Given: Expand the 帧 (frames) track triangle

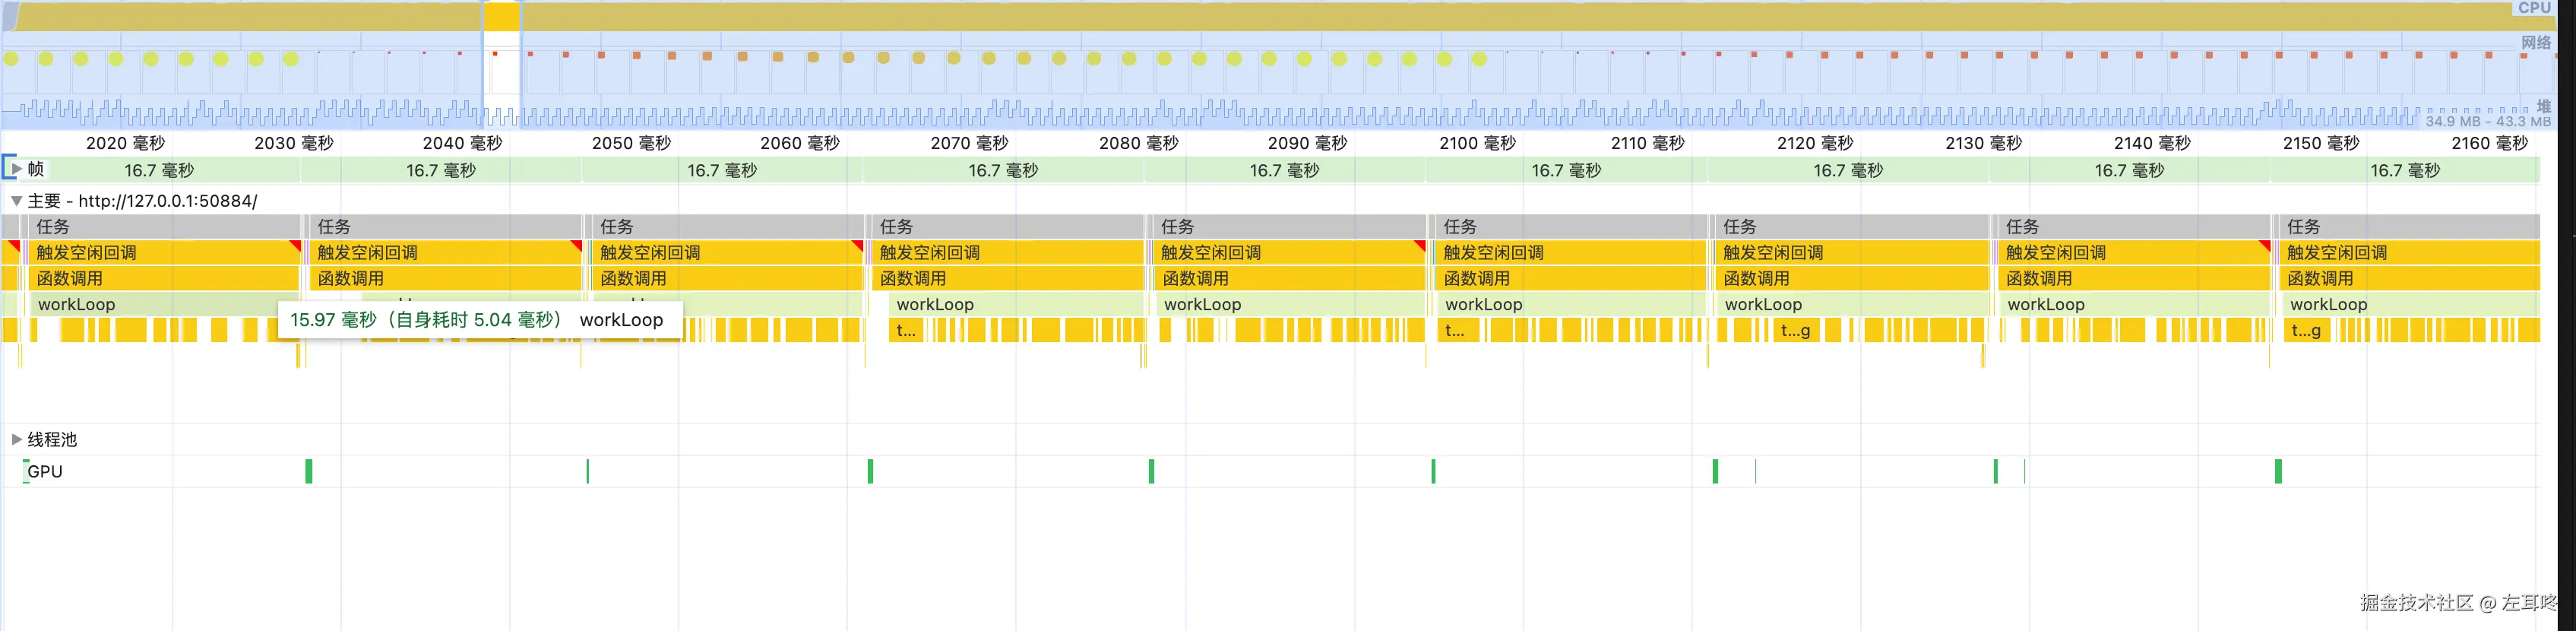Looking at the screenshot, I should pos(16,169).
